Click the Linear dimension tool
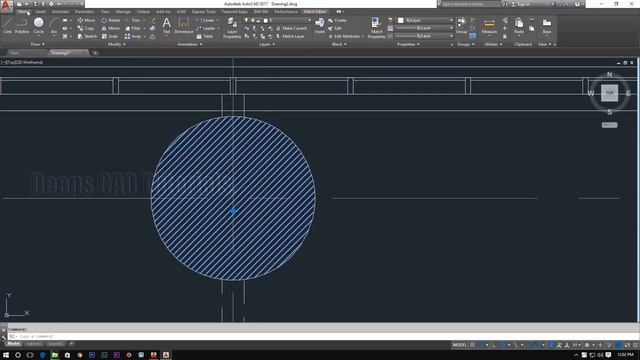640x360 pixels. tap(205, 20)
